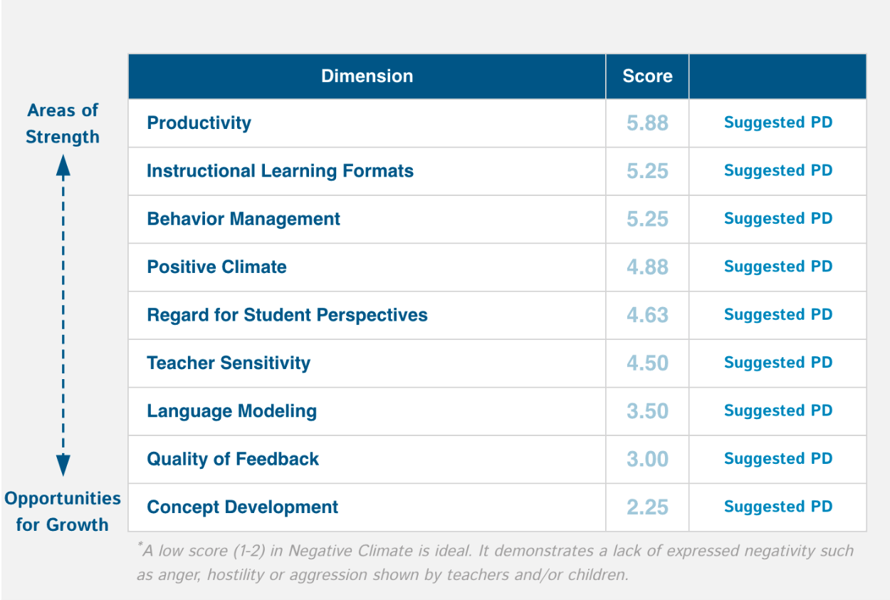890x600 pixels.
Task: Open Suggested PD for Quality of Feedback
Action: point(778,459)
